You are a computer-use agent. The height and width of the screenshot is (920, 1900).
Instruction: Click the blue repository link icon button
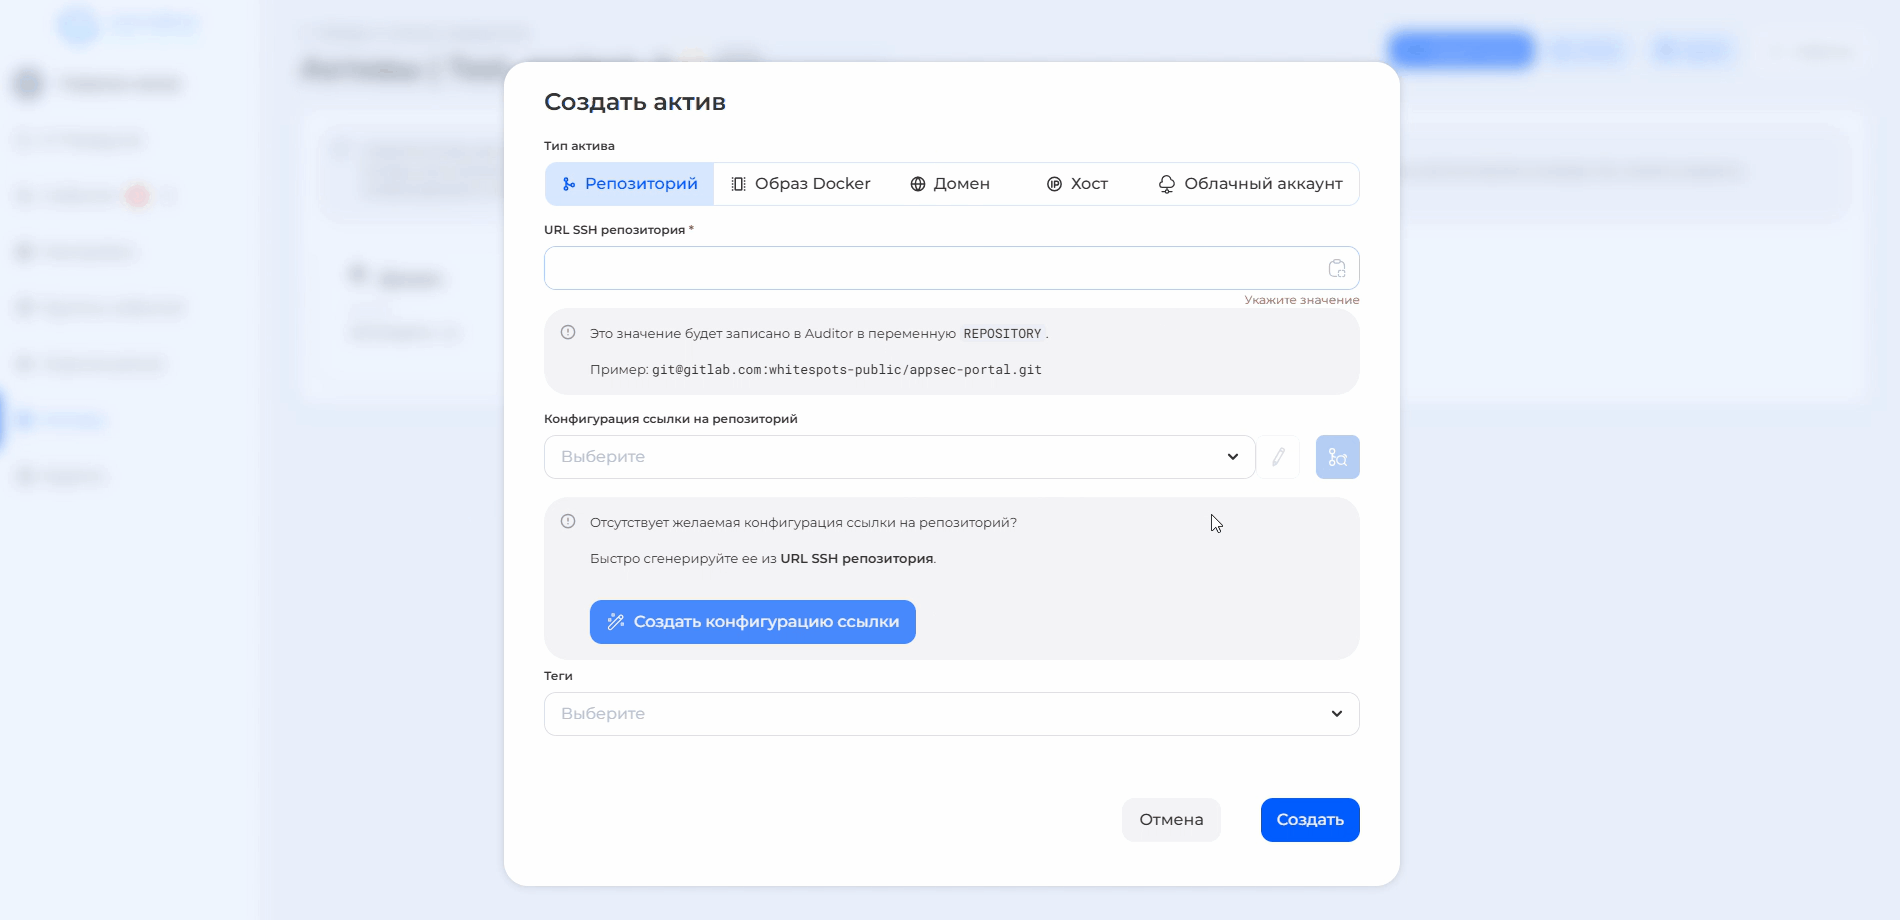1337,457
